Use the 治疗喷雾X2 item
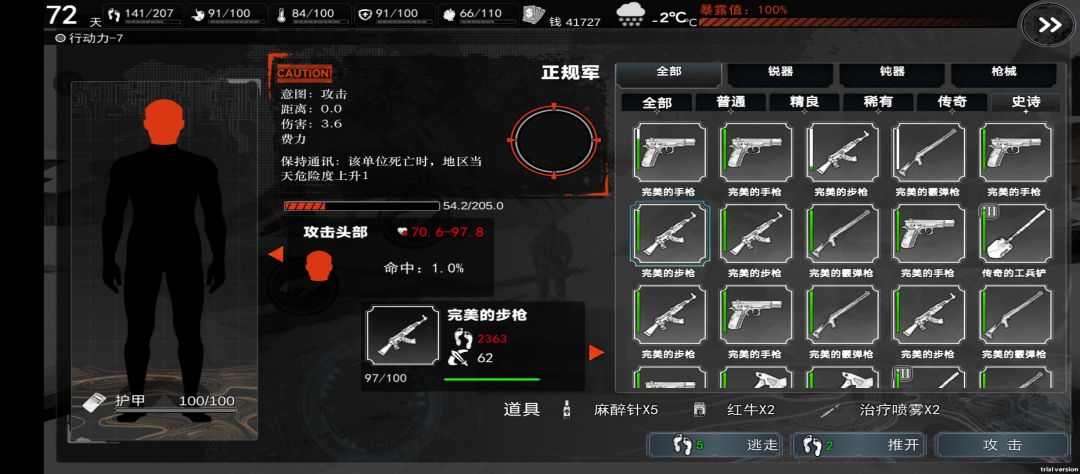Image resolution: width=1080 pixels, height=474 pixels. (900, 410)
